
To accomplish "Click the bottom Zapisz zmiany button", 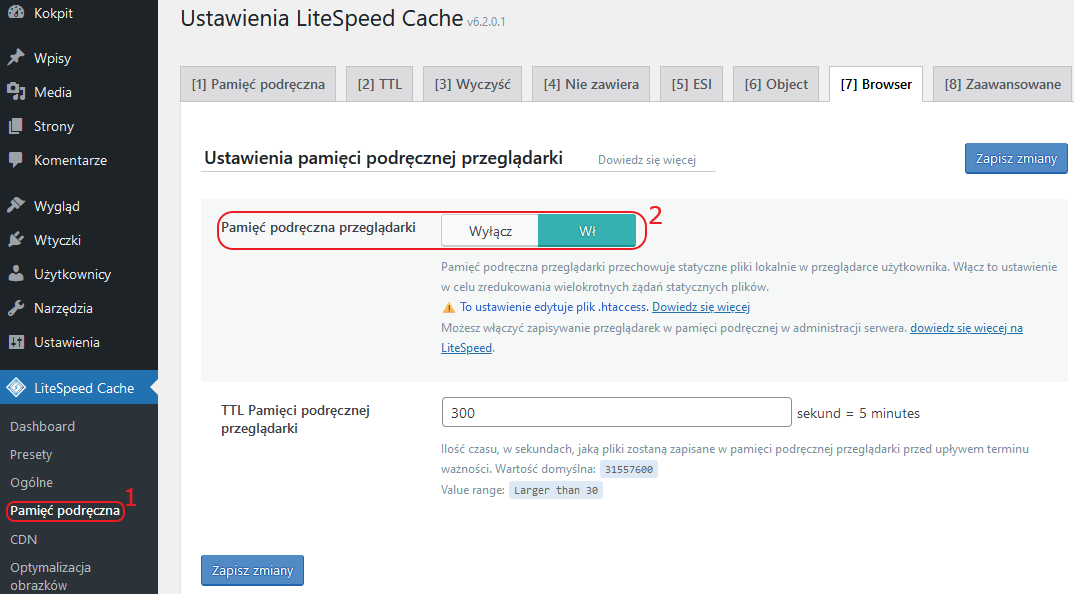I will [x=252, y=570].
